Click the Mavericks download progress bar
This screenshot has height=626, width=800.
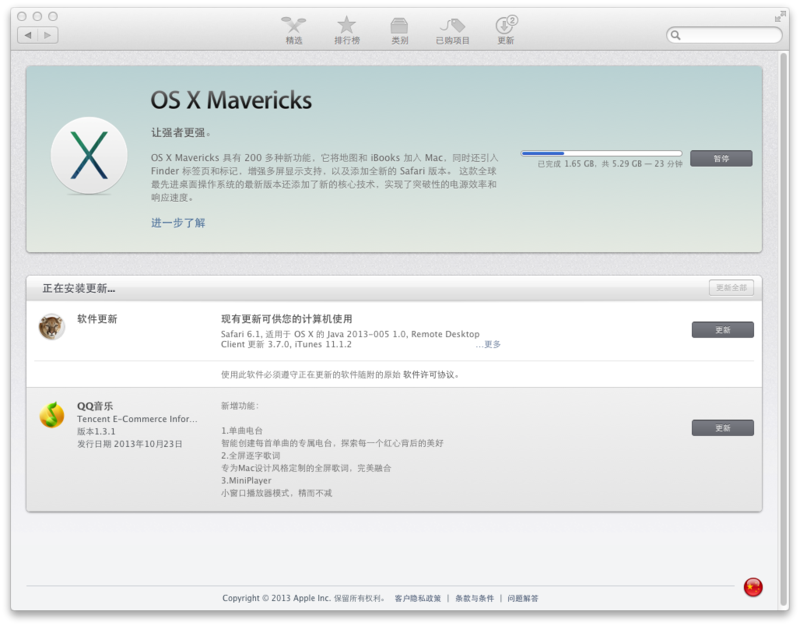(601, 153)
